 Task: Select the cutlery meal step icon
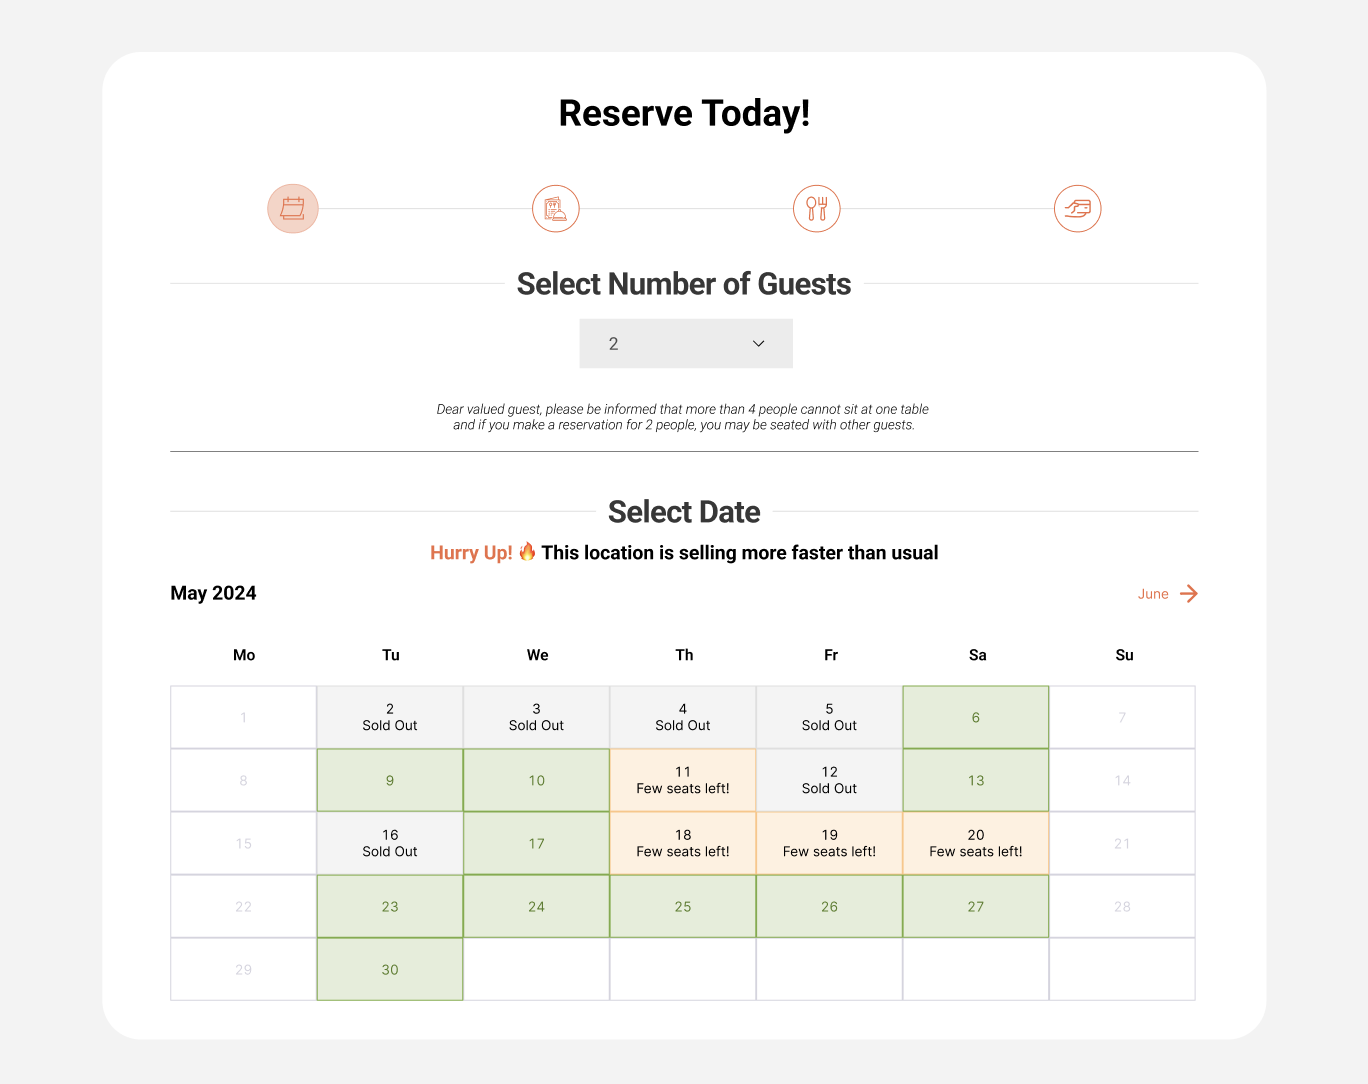click(816, 208)
